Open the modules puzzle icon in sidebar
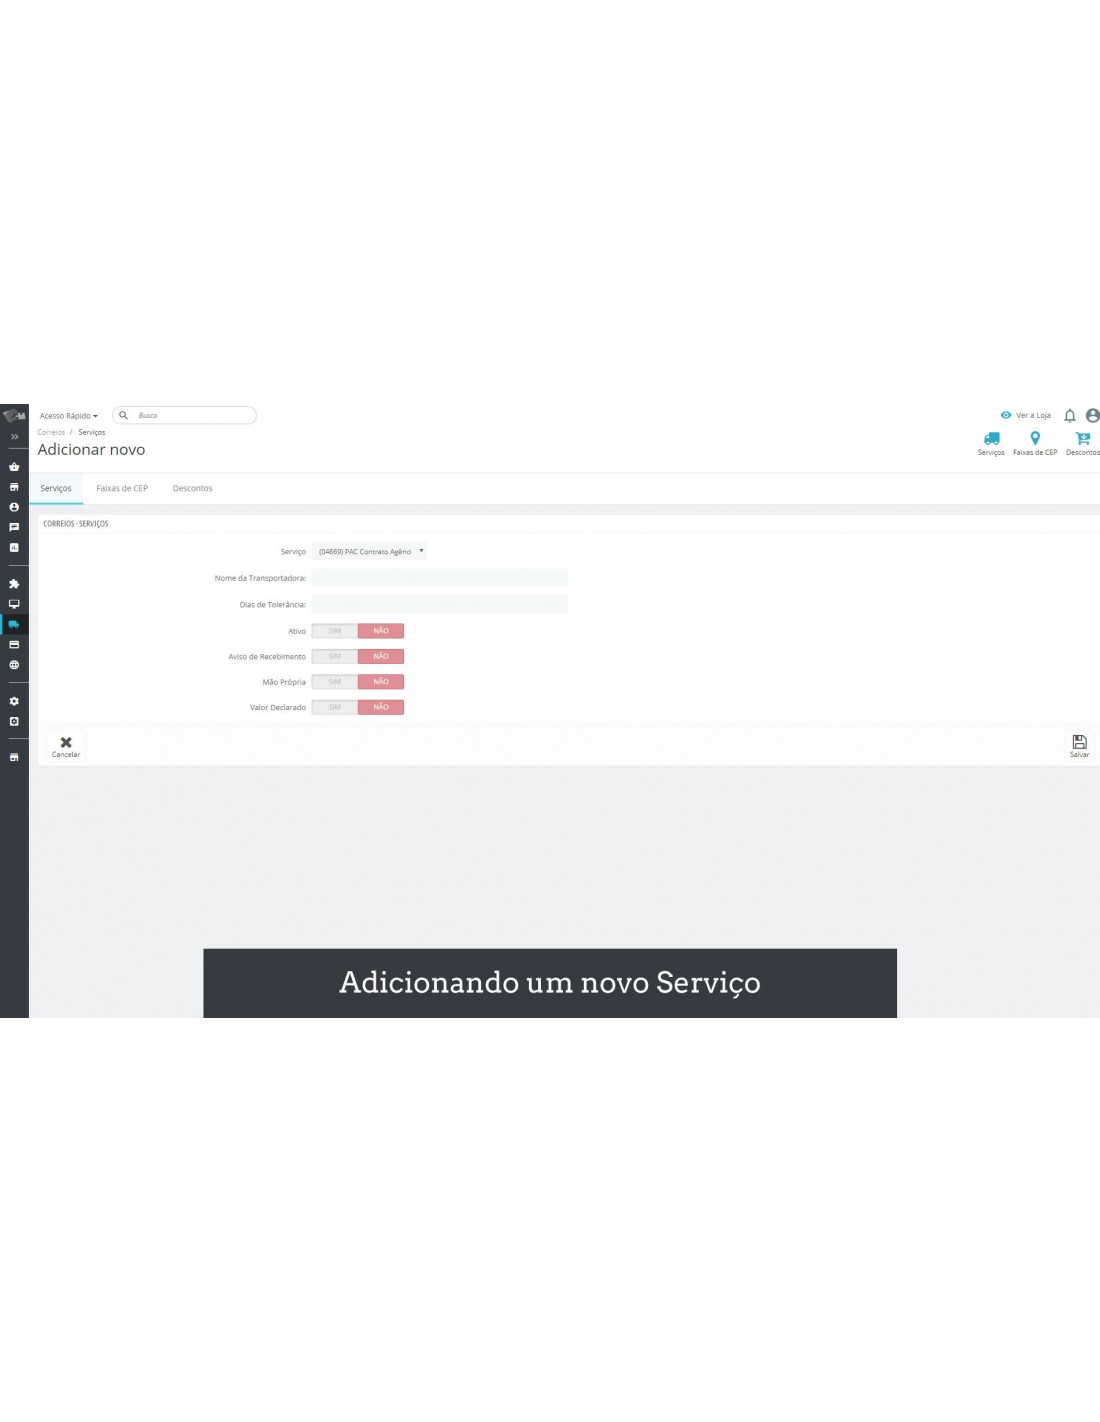The width and height of the screenshot is (1100, 1422). [x=14, y=584]
